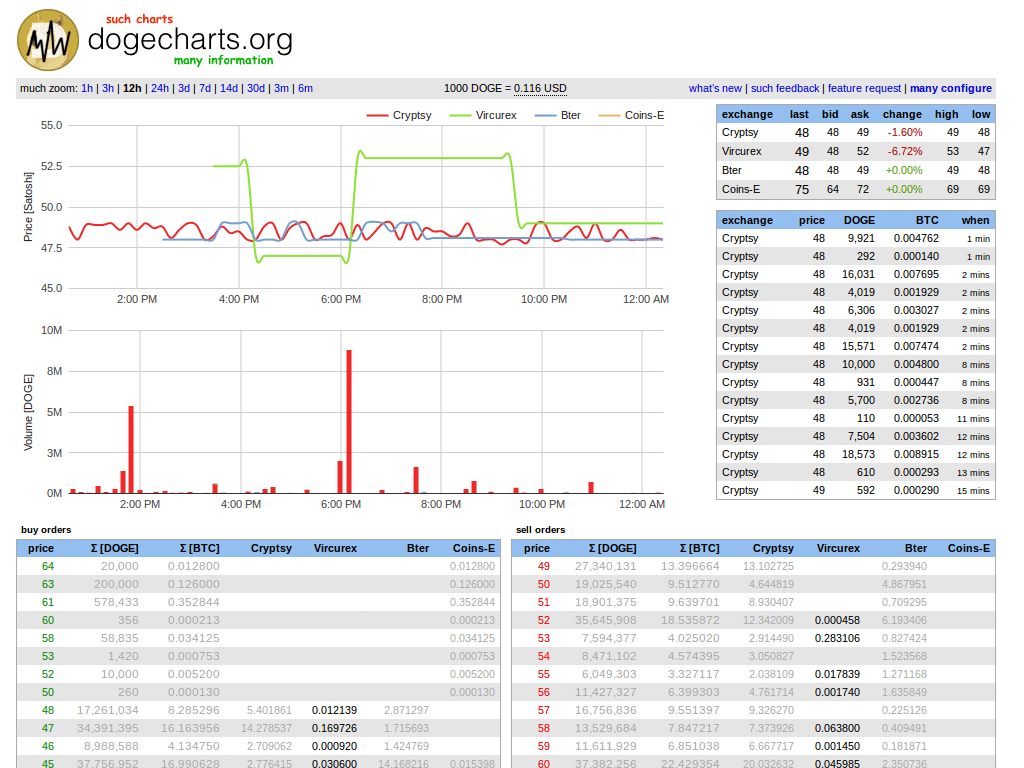The width and height of the screenshot is (1024, 768).
Task: Click the trade with 16,031 DOGE
Action: tap(856, 275)
